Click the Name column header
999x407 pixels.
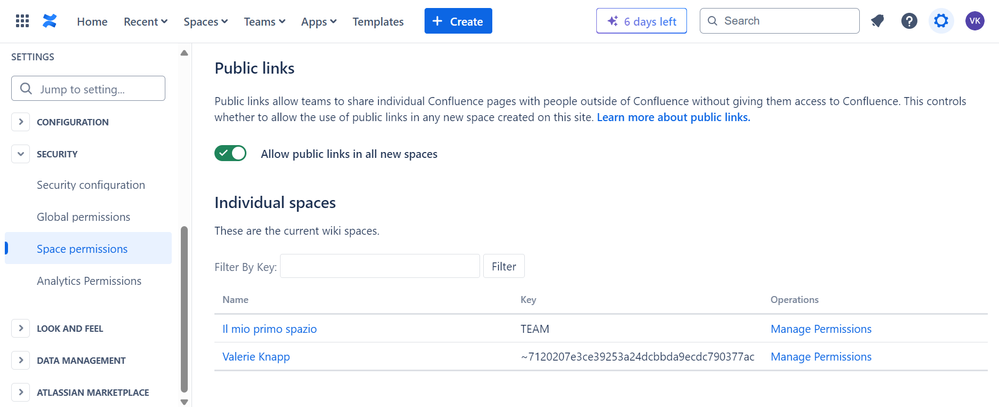[235, 299]
